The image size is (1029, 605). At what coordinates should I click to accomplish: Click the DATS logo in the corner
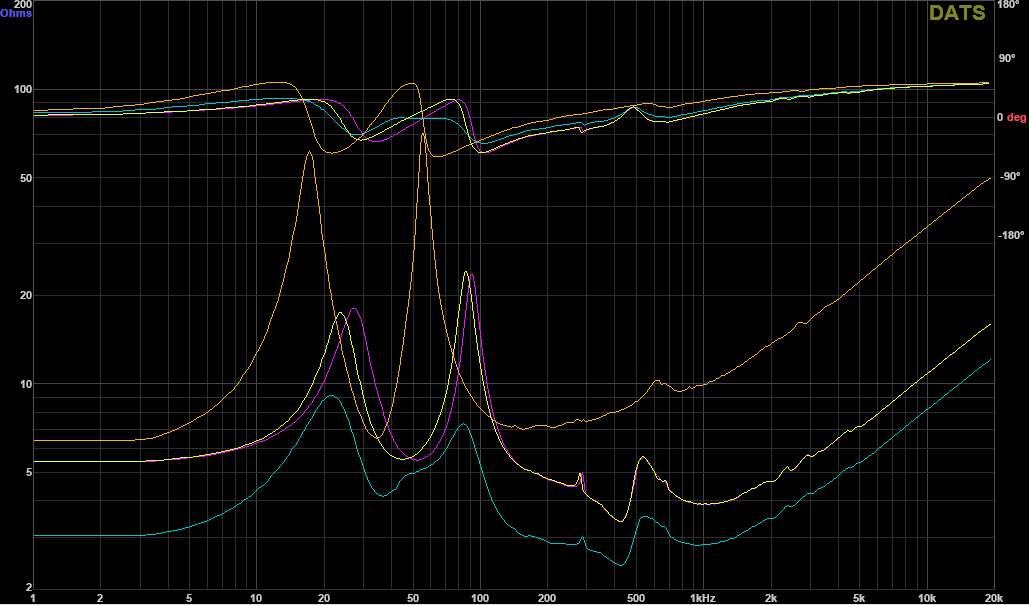[957, 12]
